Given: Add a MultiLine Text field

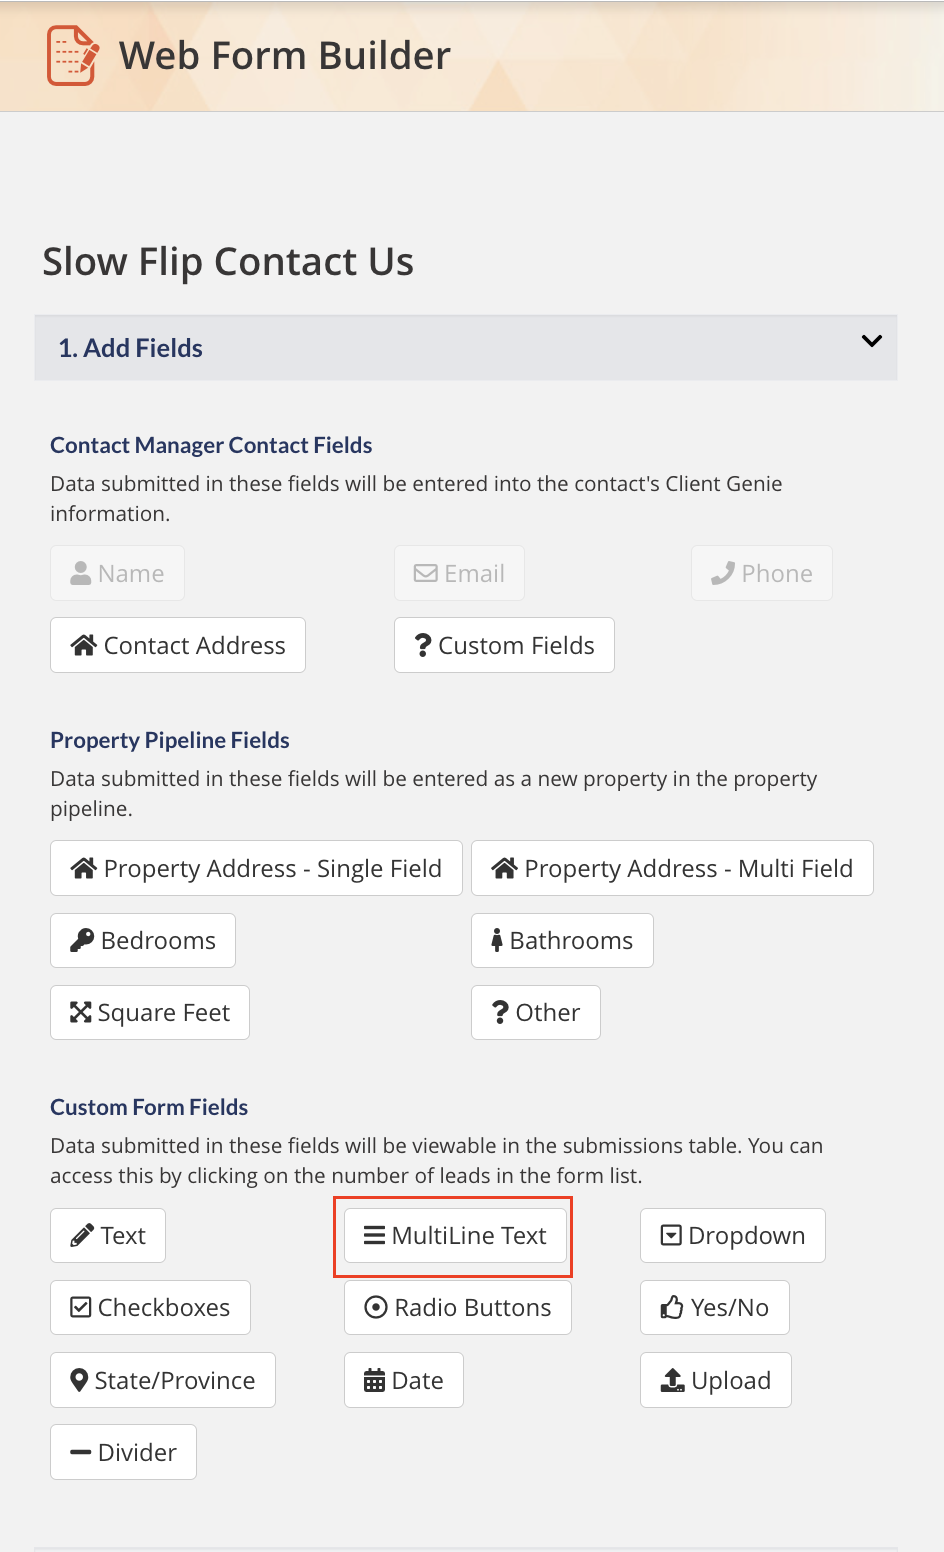Looking at the screenshot, I should click(455, 1235).
